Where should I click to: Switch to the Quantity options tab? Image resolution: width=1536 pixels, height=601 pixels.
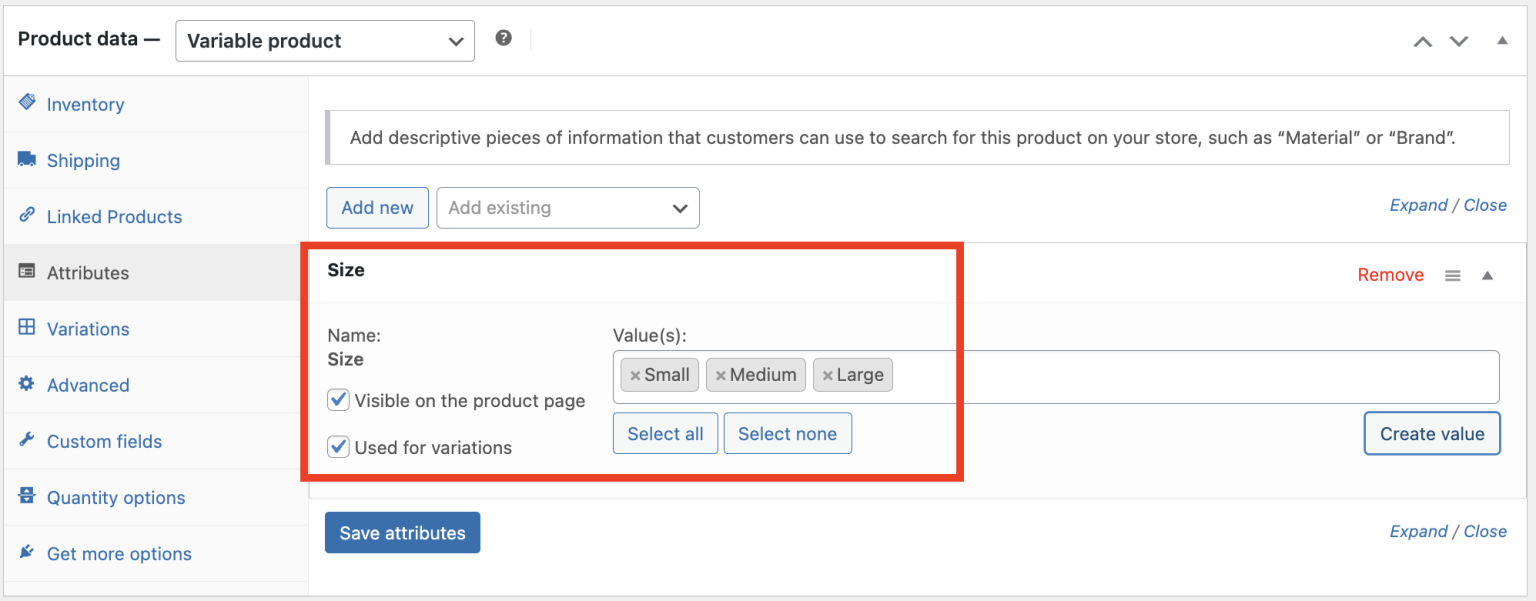(x=113, y=497)
